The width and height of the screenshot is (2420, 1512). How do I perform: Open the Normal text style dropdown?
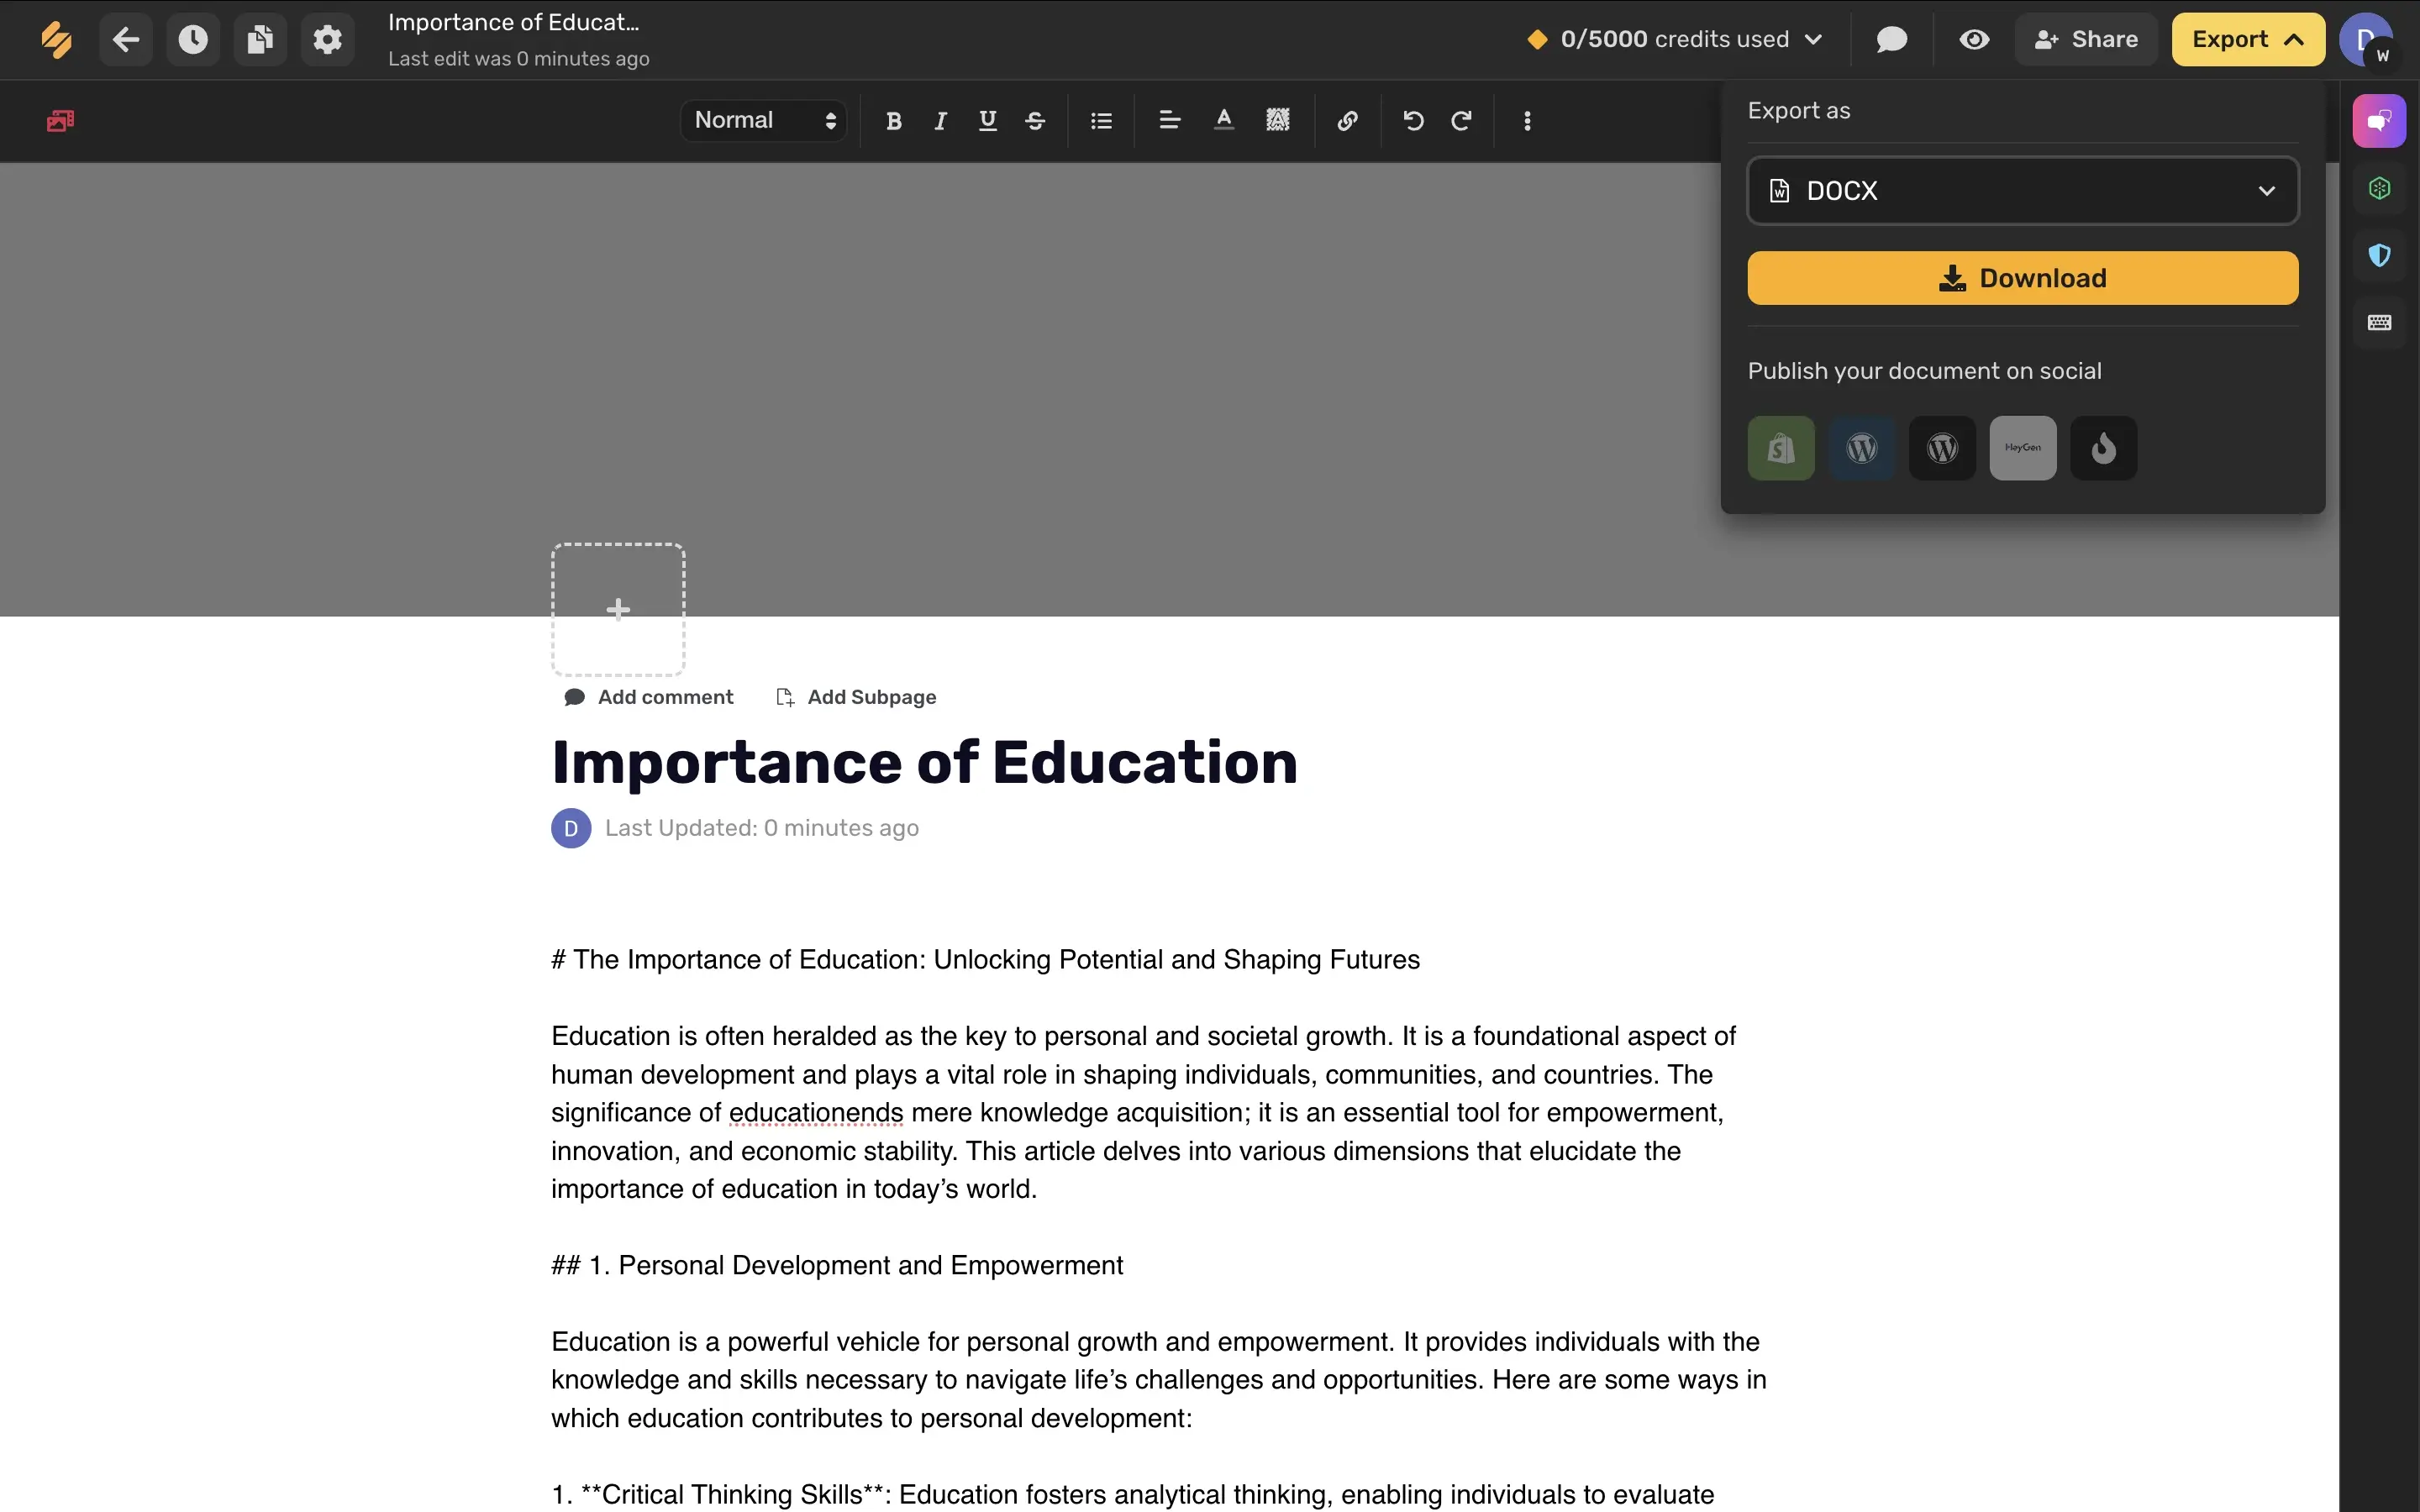pyautogui.click(x=764, y=121)
